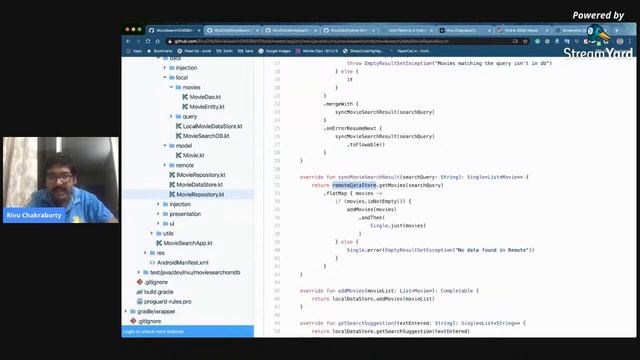Close the first MovieSearchOMDB tab
Image resolution: width=640 pixels, height=360 pixels.
pos(199,30)
